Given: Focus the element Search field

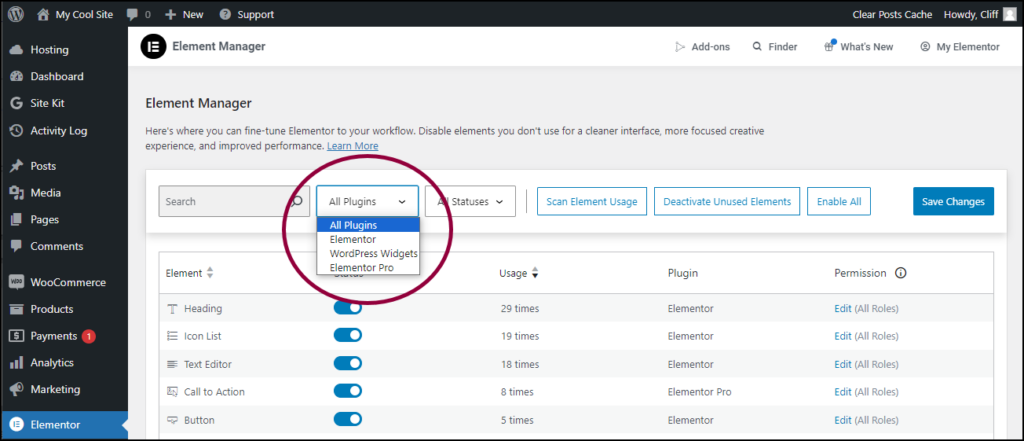Looking at the screenshot, I should 220,201.
